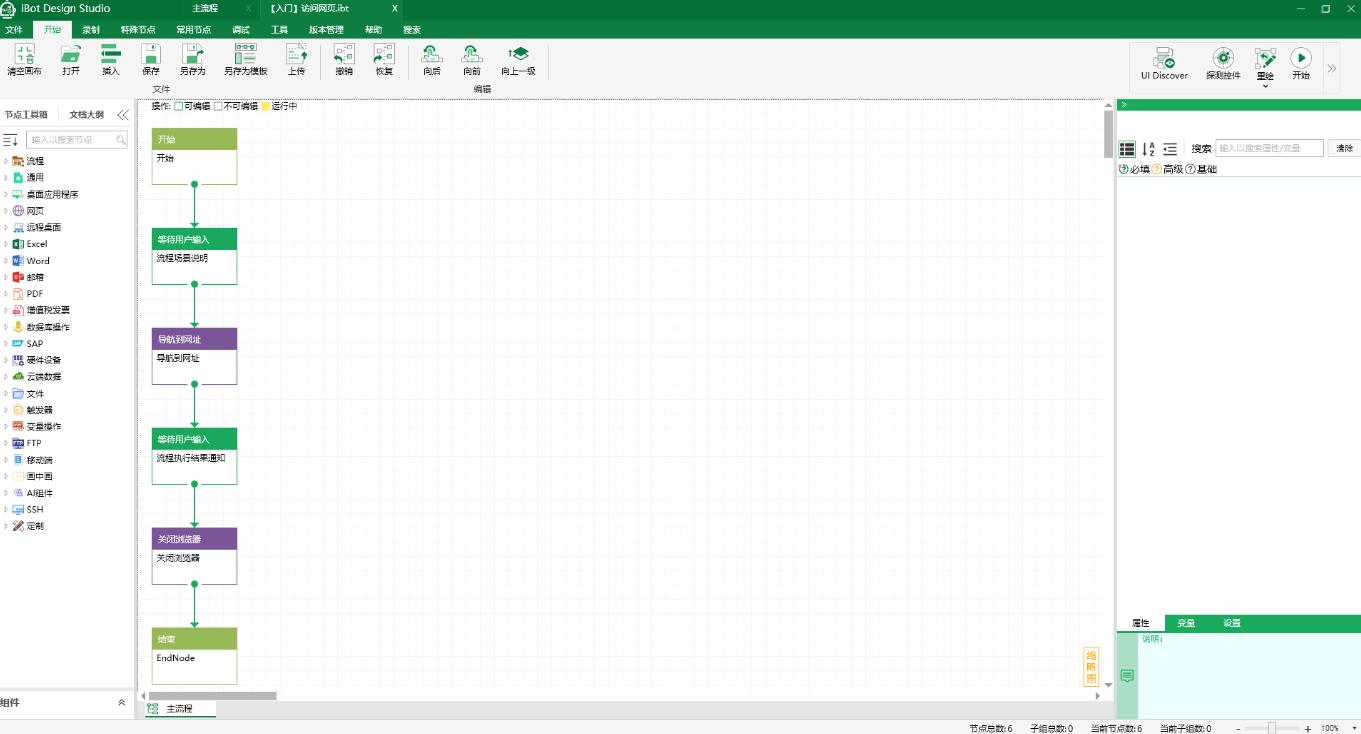Start the flow with the 开始 play button

1300,59
